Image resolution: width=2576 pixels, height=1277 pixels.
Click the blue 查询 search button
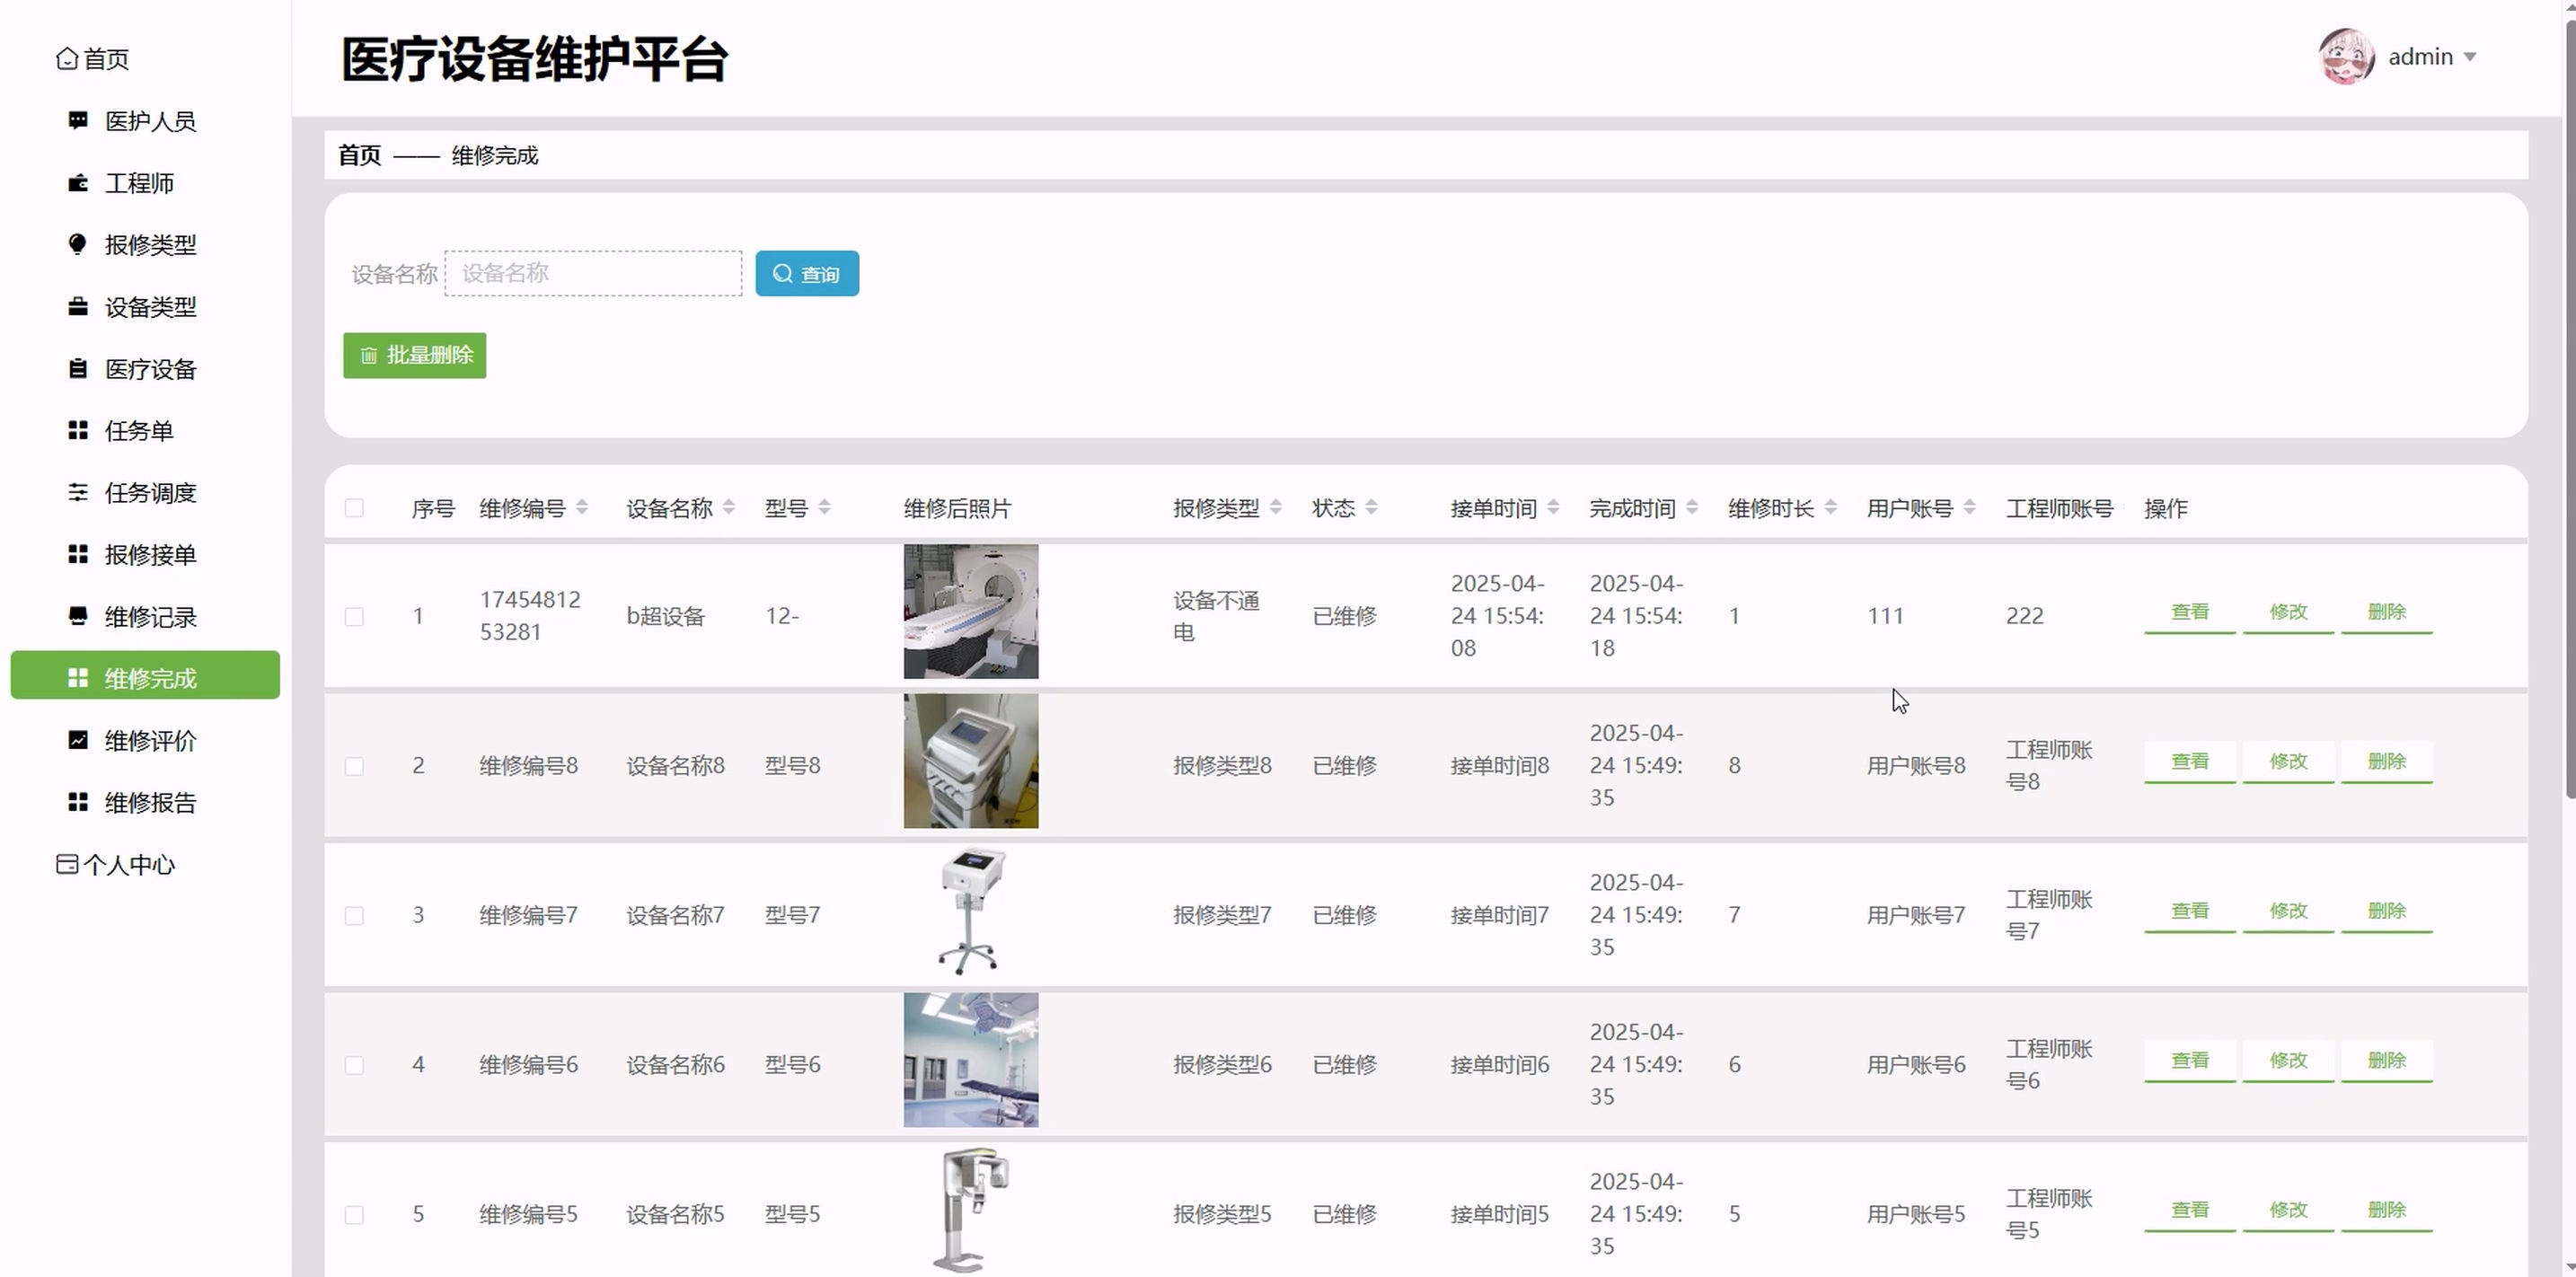(x=806, y=273)
